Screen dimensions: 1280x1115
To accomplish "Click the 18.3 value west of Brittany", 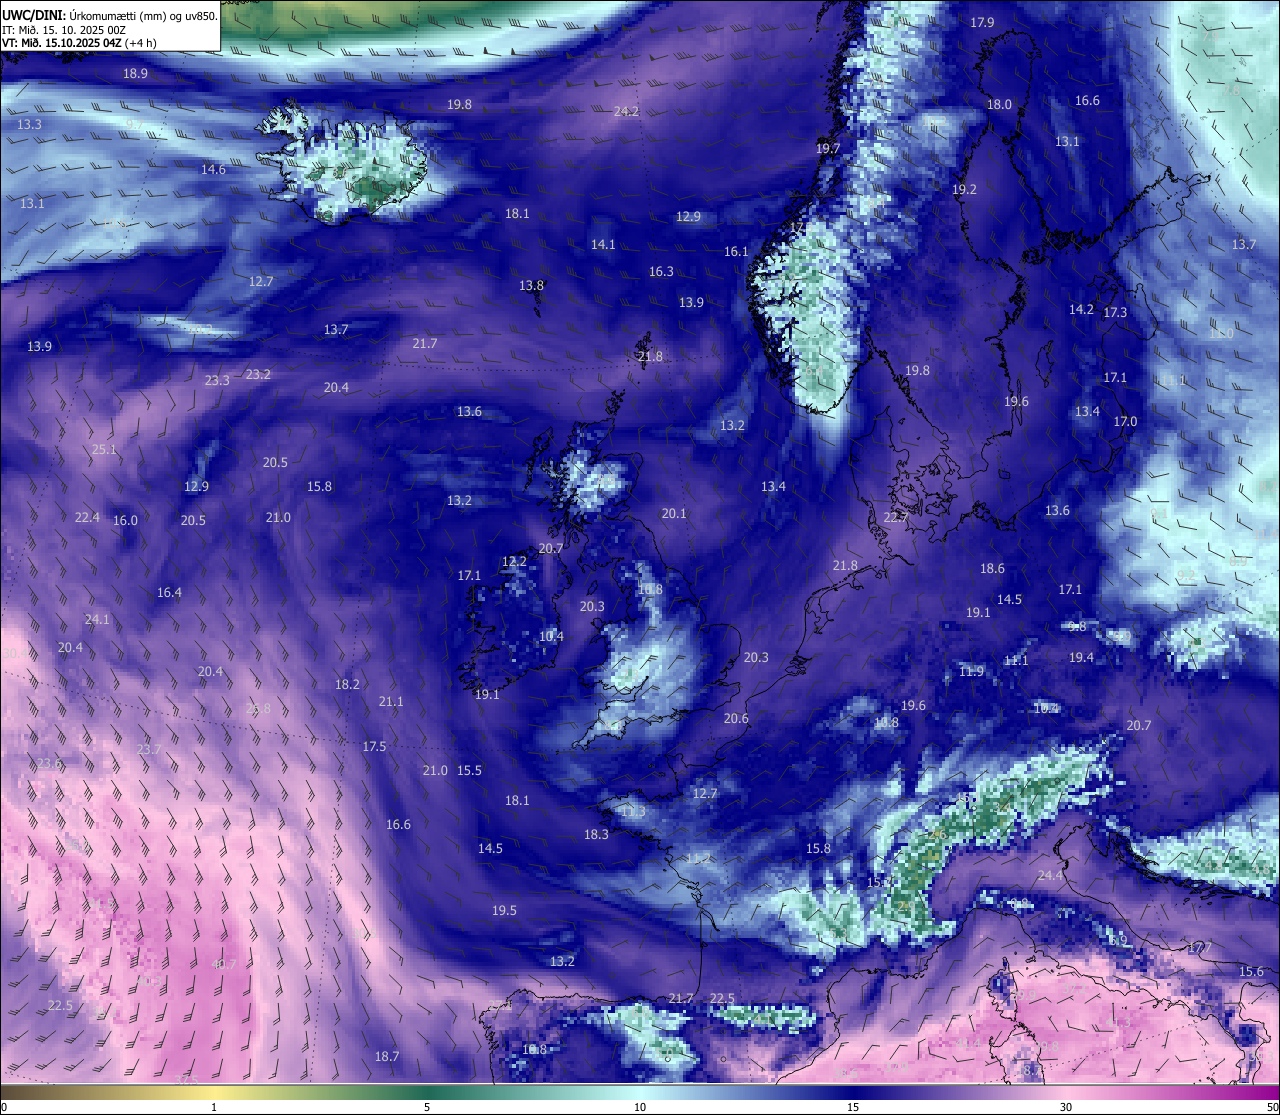I will point(596,834).
